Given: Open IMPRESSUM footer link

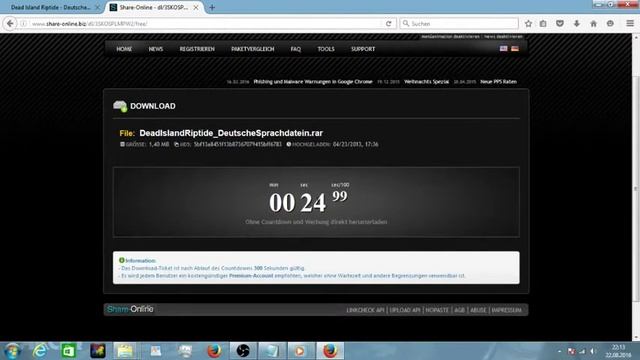Looking at the screenshot, I should click(x=506, y=310).
